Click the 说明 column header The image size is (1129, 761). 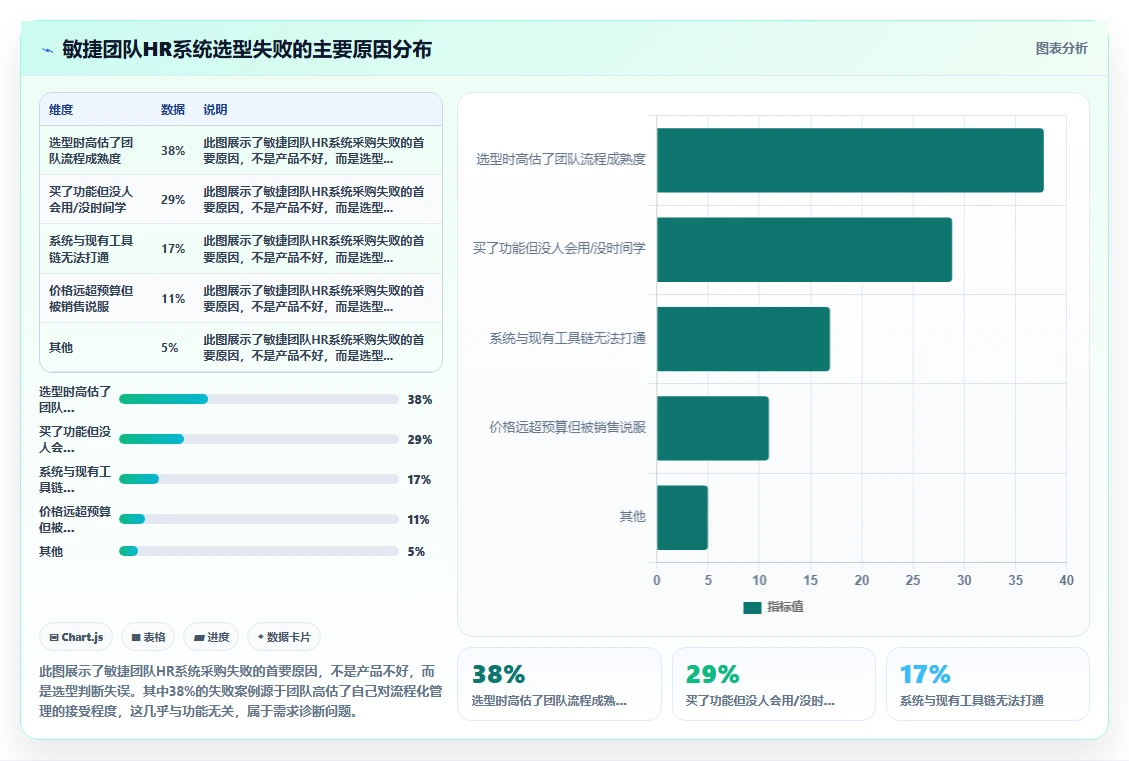pyautogui.click(x=215, y=109)
